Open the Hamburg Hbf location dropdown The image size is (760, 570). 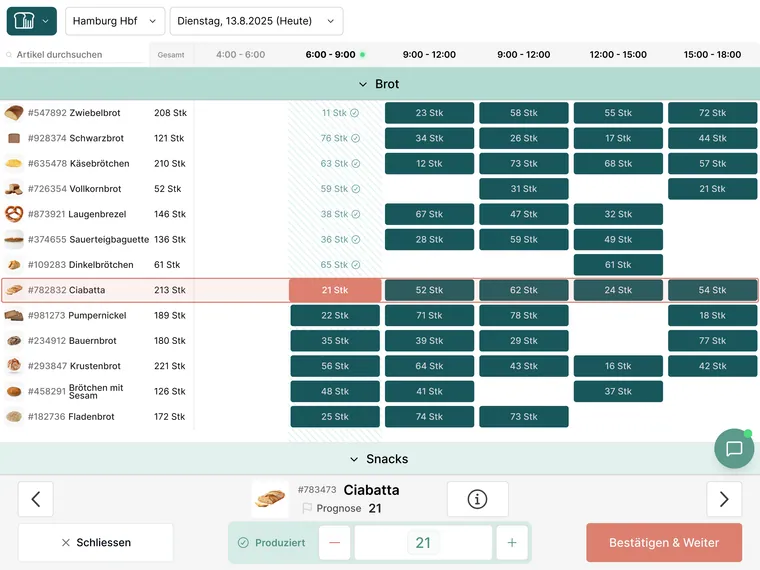[x=115, y=21]
